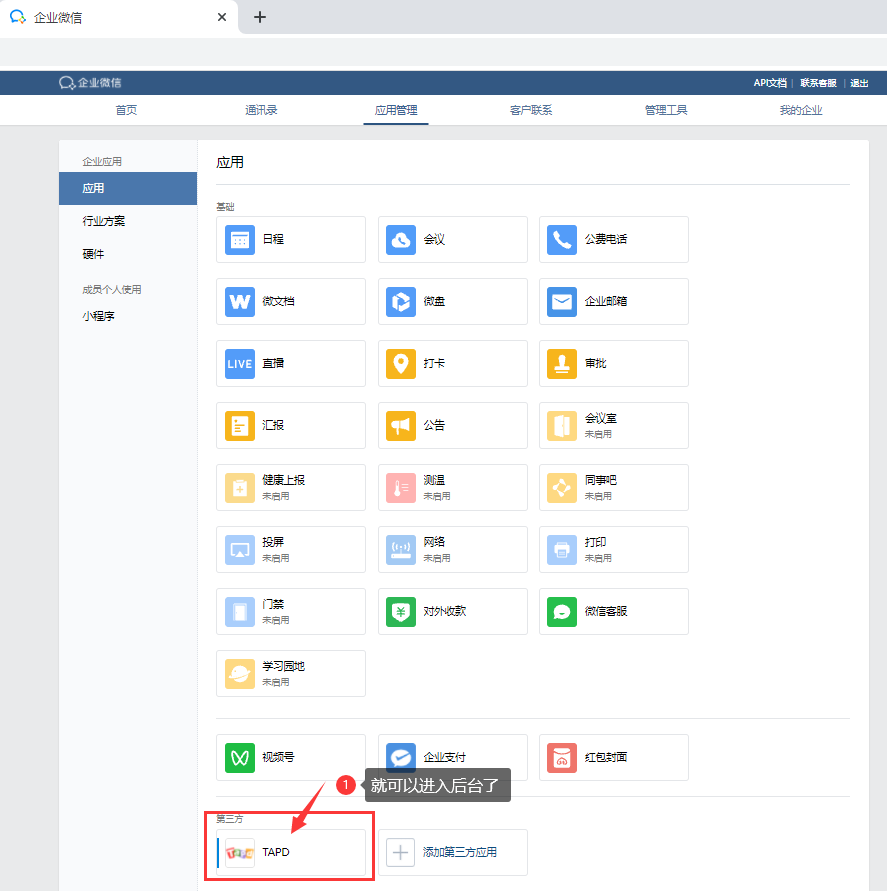Click the 微信客服 customer service icon

tap(613, 611)
